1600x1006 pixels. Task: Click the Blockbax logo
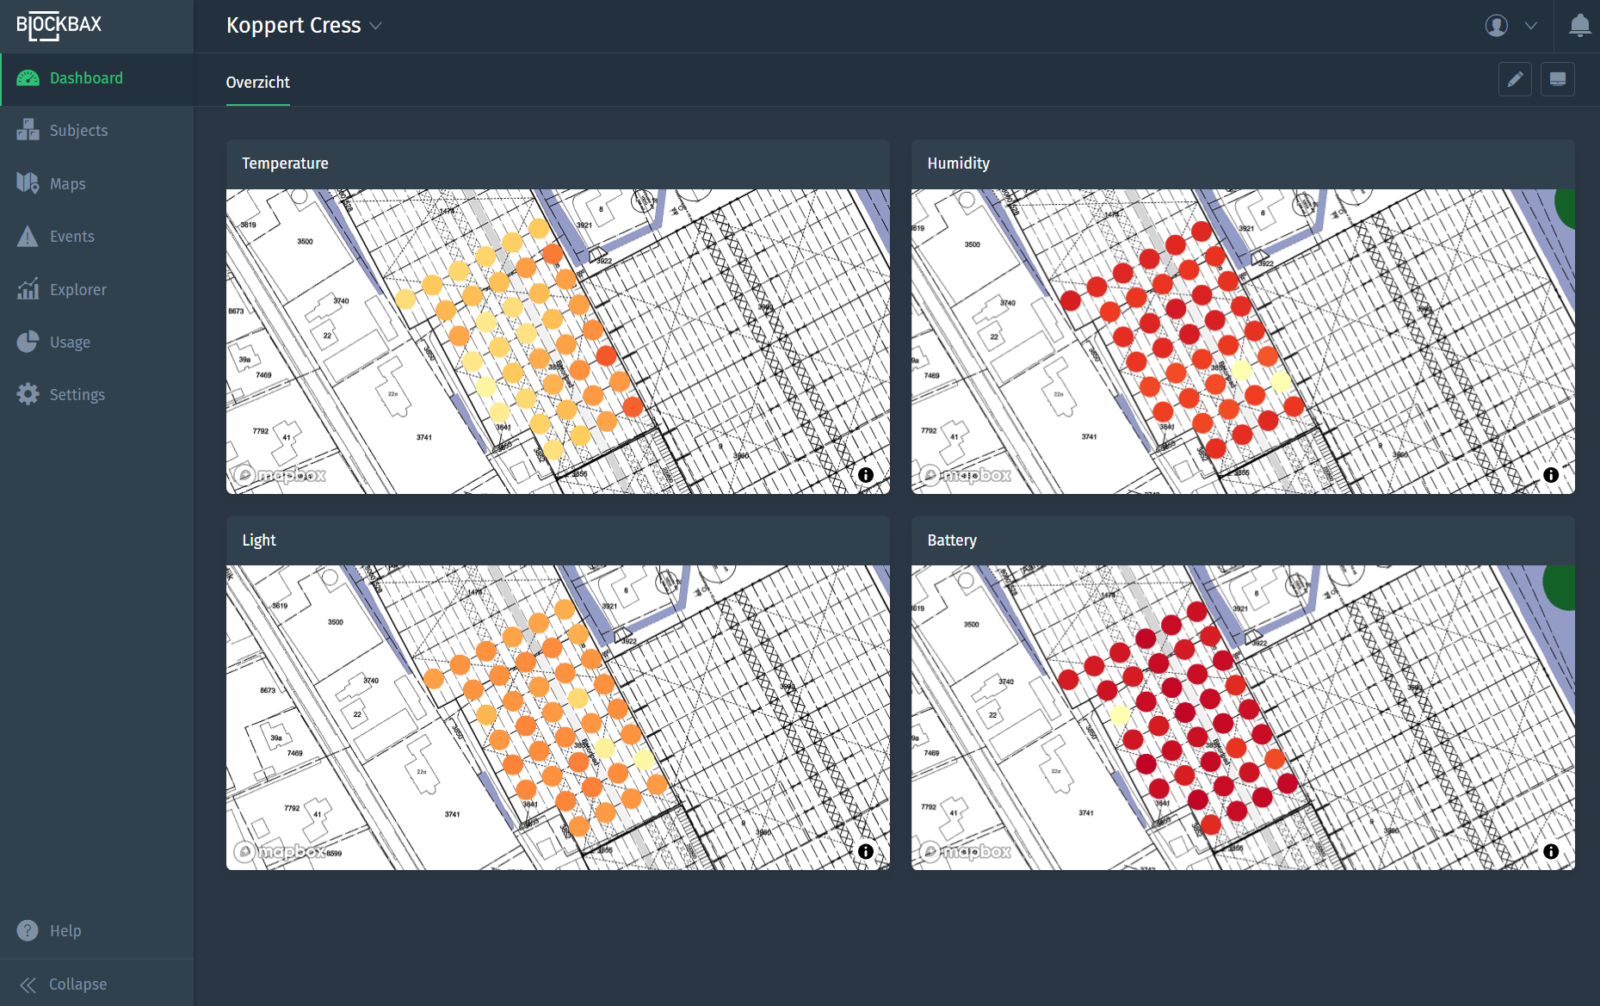[59, 26]
